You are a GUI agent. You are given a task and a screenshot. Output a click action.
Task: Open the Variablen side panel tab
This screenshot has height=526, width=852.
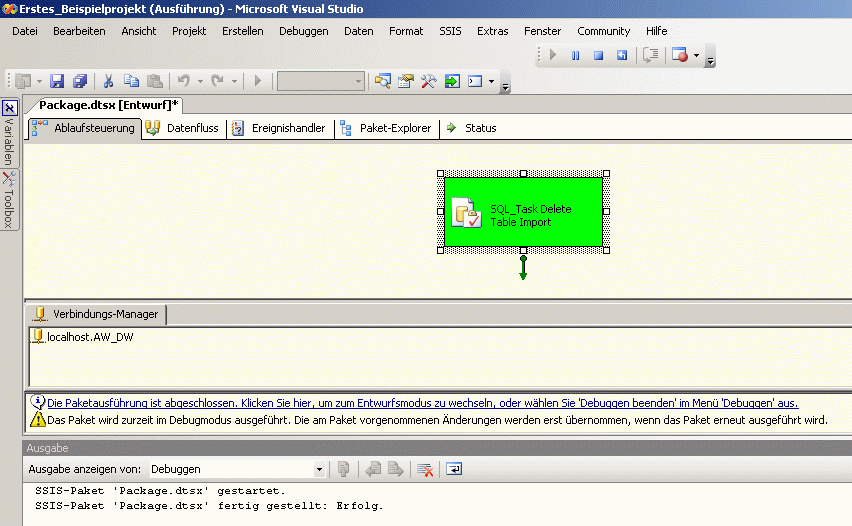coord(10,133)
